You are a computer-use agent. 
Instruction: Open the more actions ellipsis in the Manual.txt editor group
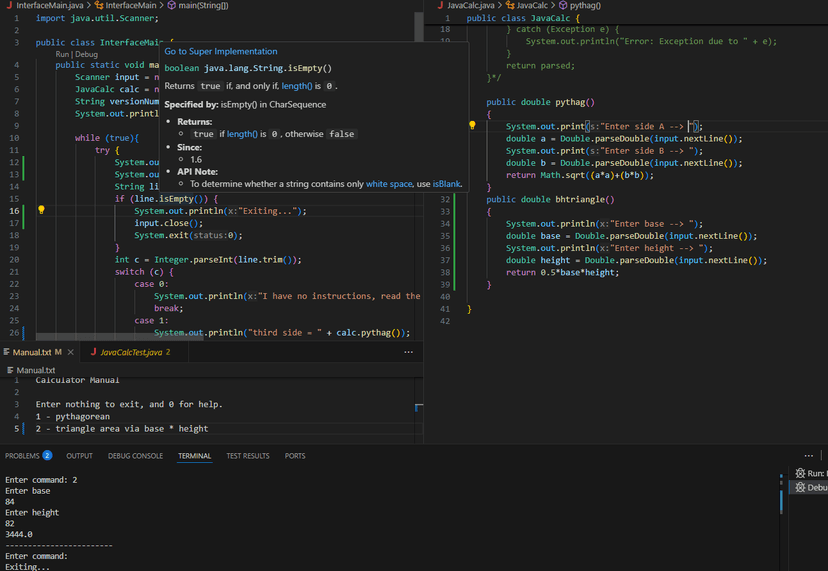pos(408,352)
